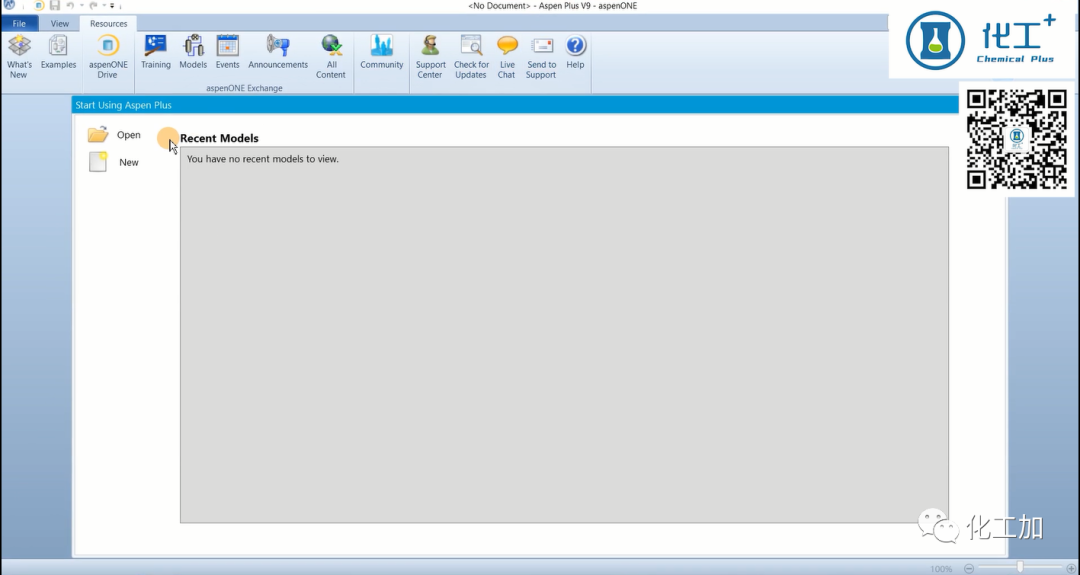Open the Help icon

click(x=575, y=53)
